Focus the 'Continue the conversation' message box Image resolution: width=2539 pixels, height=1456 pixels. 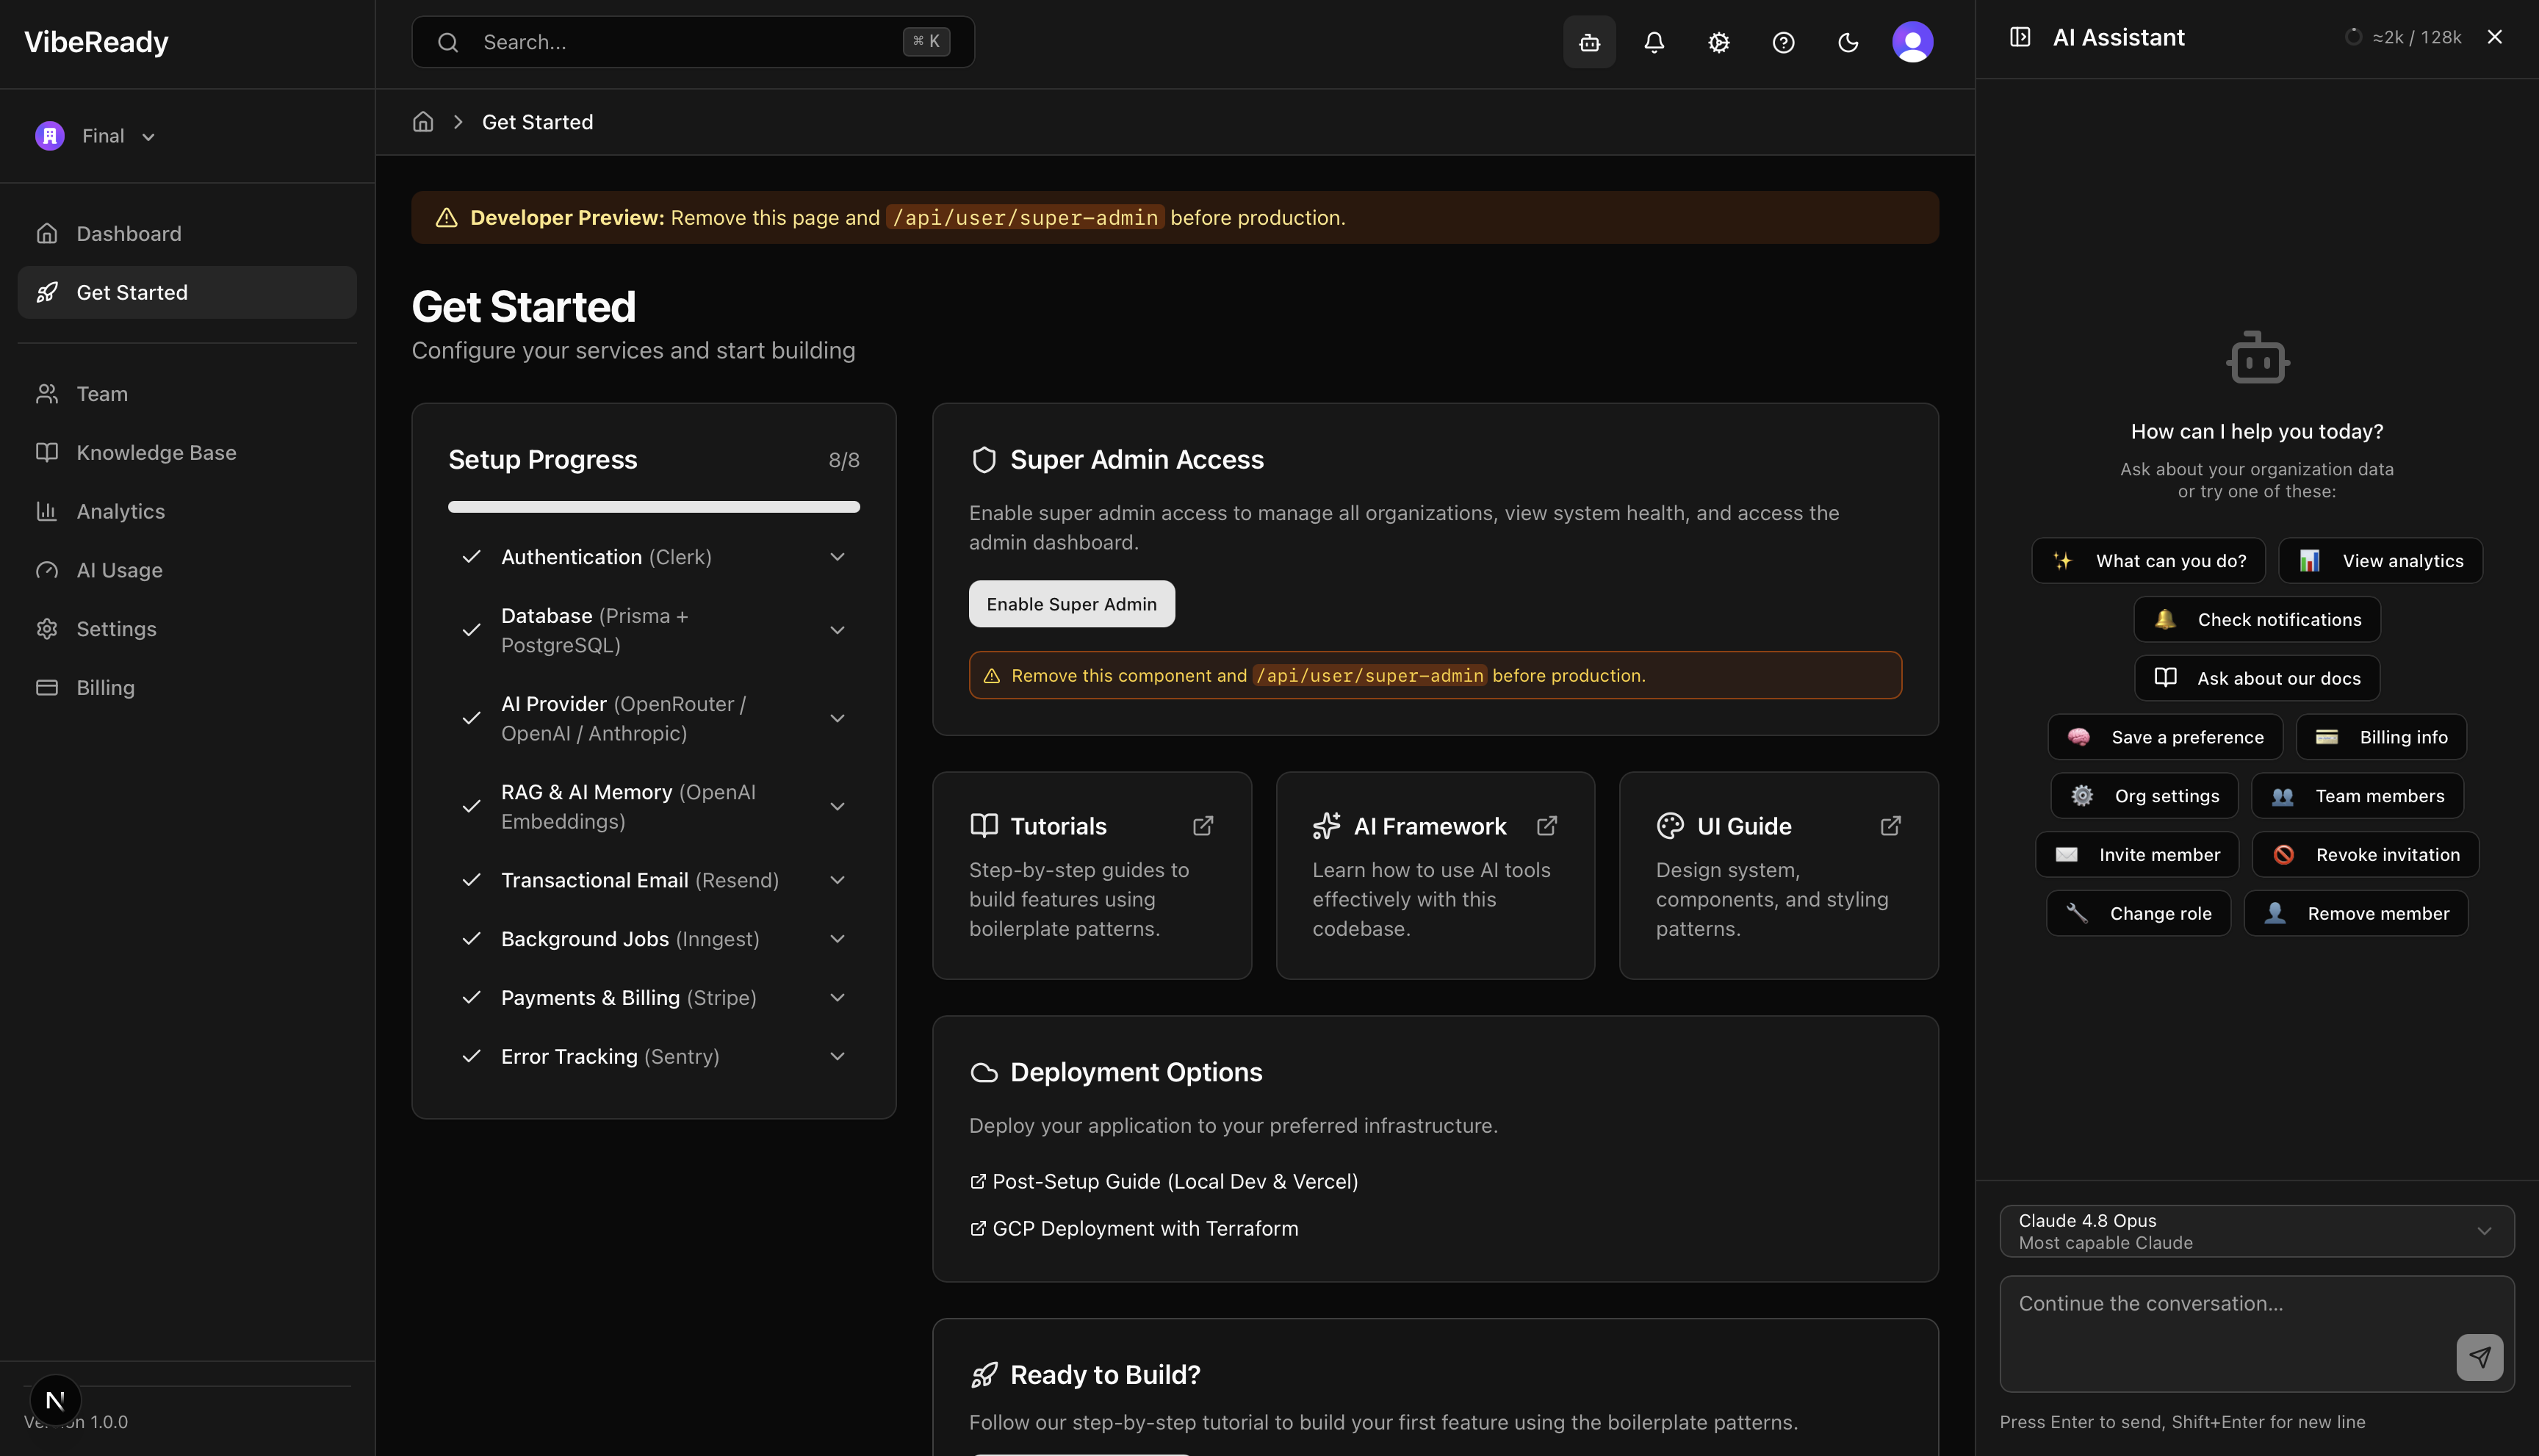[x=2256, y=1333]
